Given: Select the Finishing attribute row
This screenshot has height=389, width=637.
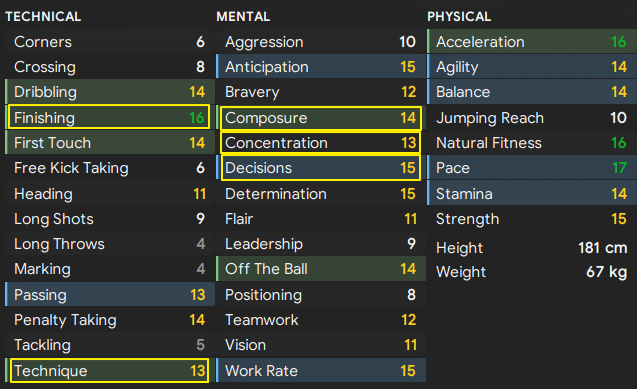Looking at the screenshot, I should pyautogui.click(x=108, y=117).
